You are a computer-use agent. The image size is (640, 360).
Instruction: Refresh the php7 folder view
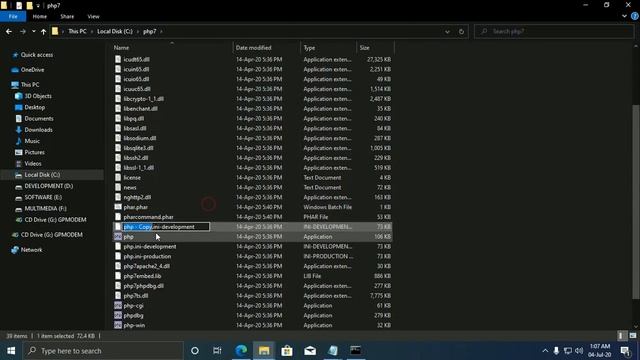pos(461,31)
